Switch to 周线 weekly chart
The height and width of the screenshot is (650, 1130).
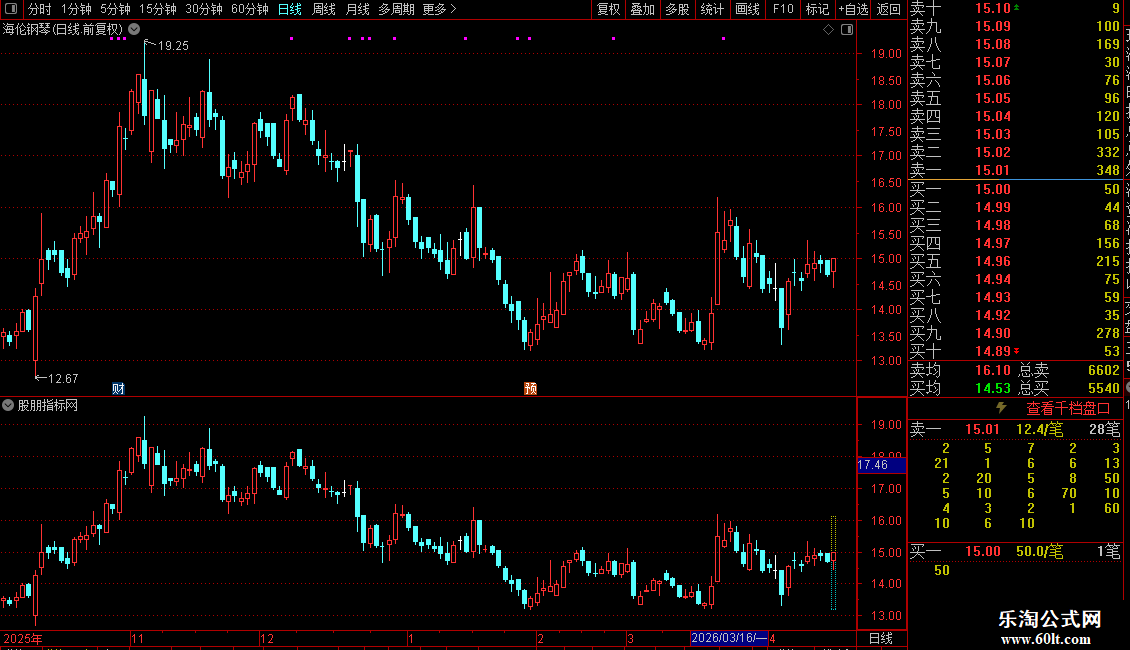[x=324, y=9]
